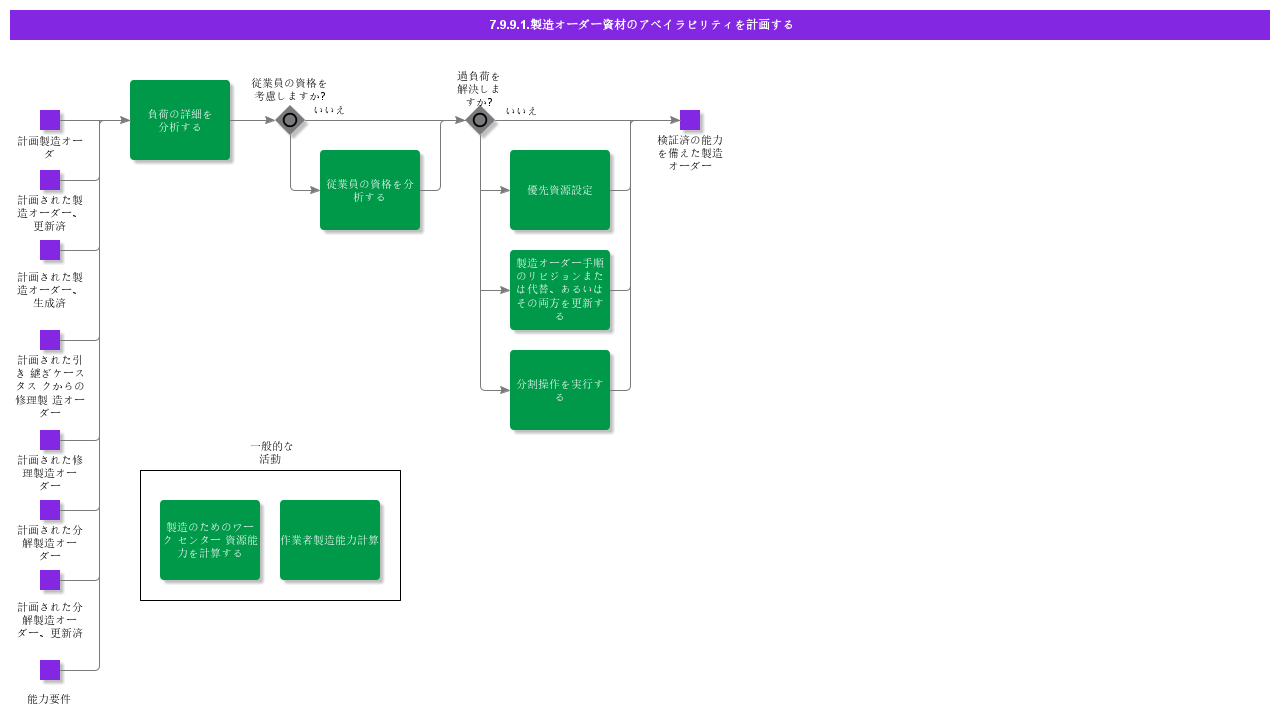This screenshot has width=1280, height=723.
Task: Open details of 分割操作を実行する node
Action: (x=560, y=390)
